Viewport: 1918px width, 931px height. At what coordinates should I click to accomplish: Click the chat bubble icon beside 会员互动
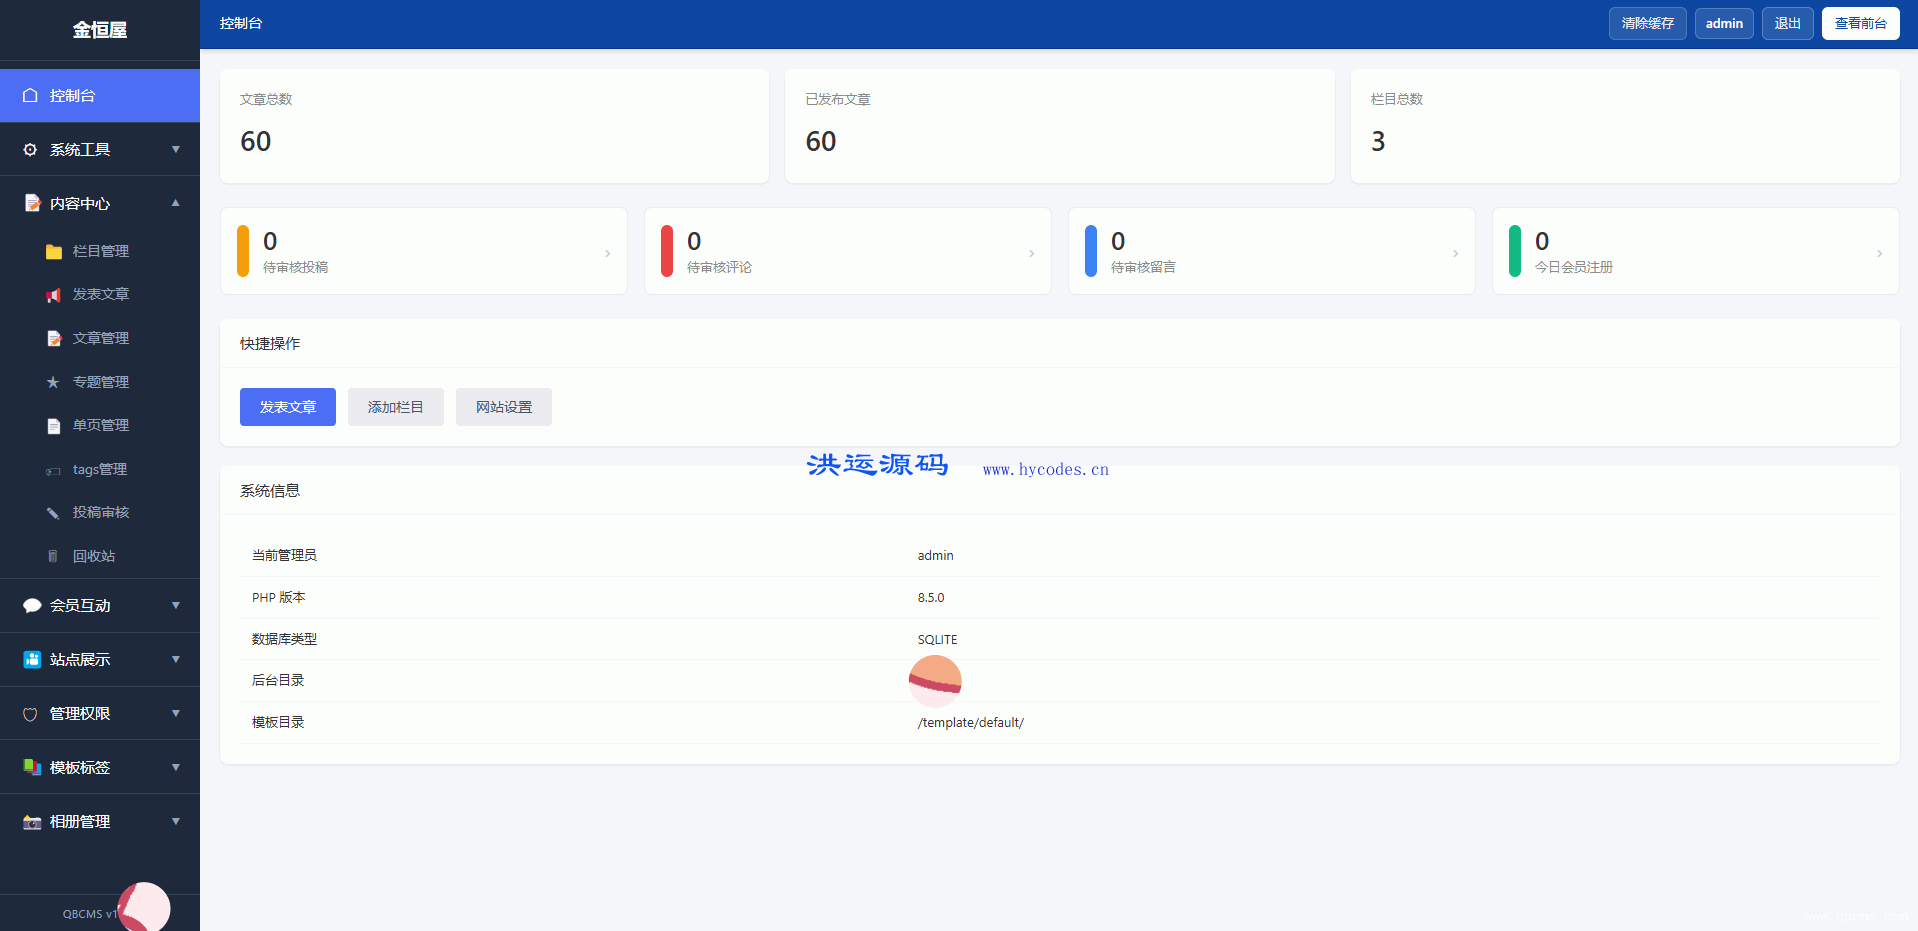click(32, 606)
